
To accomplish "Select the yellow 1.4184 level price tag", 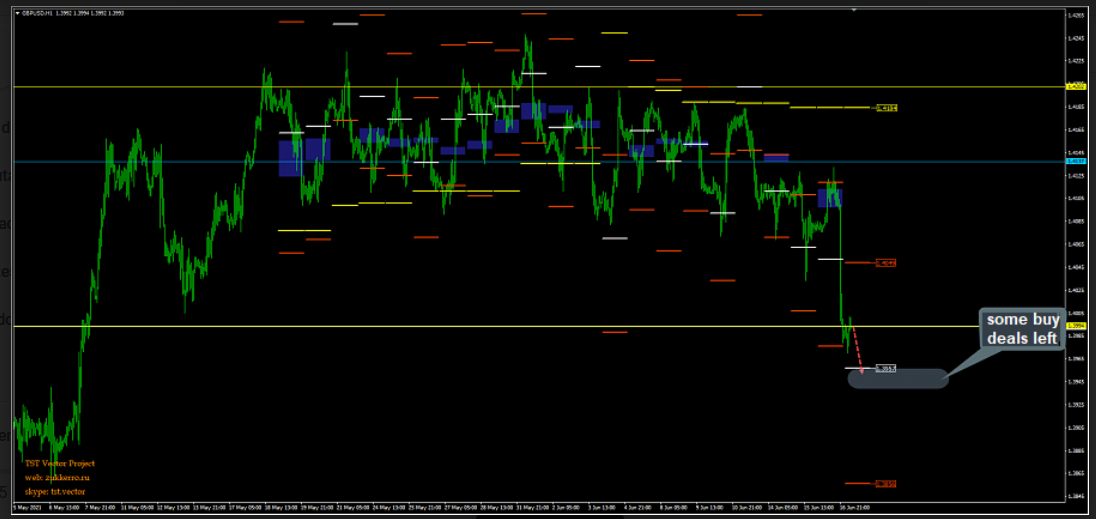I will 886,108.
